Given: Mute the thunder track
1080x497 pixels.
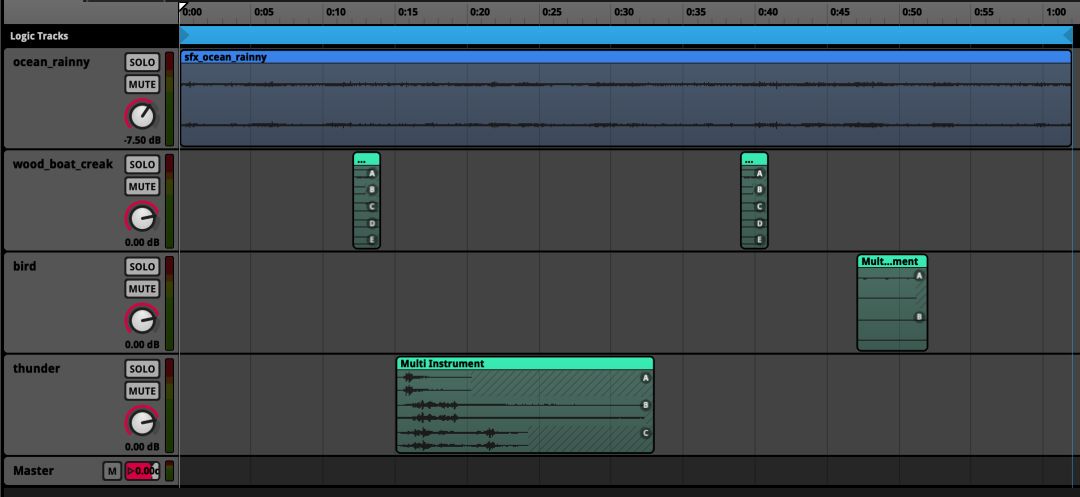Looking at the screenshot, I should pyautogui.click(x=142, y=391).
